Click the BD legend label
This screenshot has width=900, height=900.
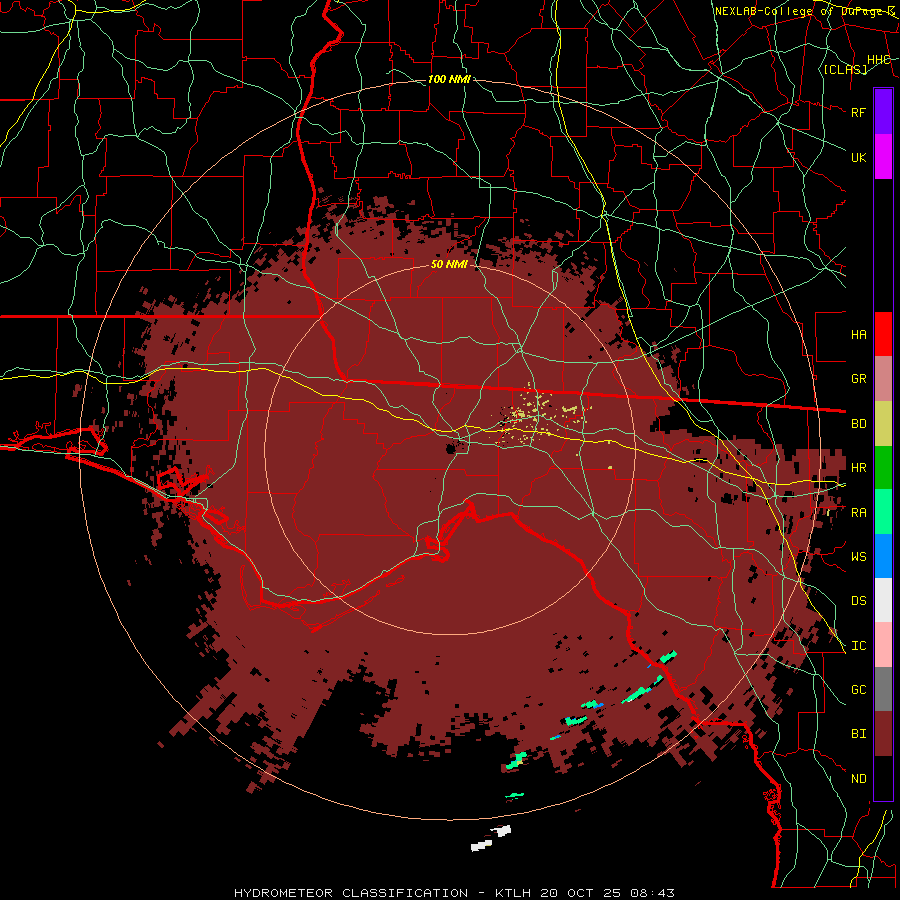coord(858,424)
